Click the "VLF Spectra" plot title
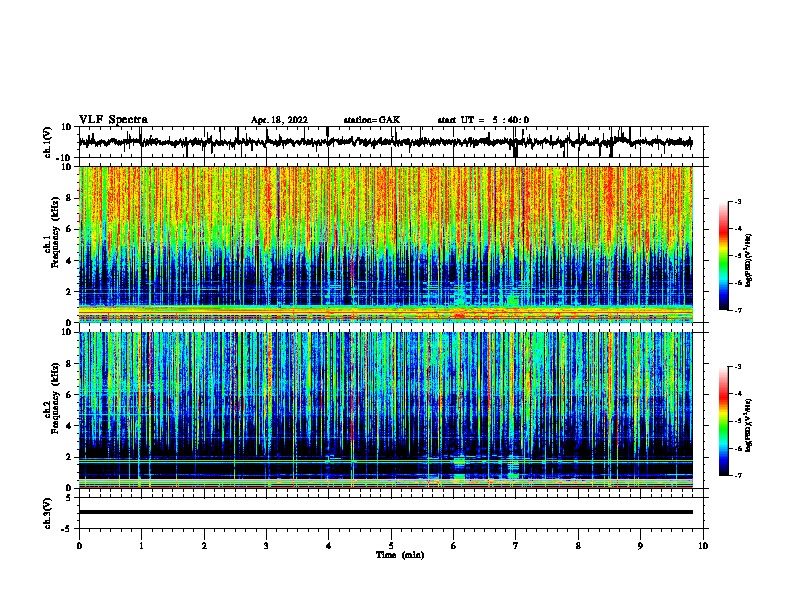792x612 pixels. pyautogui.click(x=113, y=120)
